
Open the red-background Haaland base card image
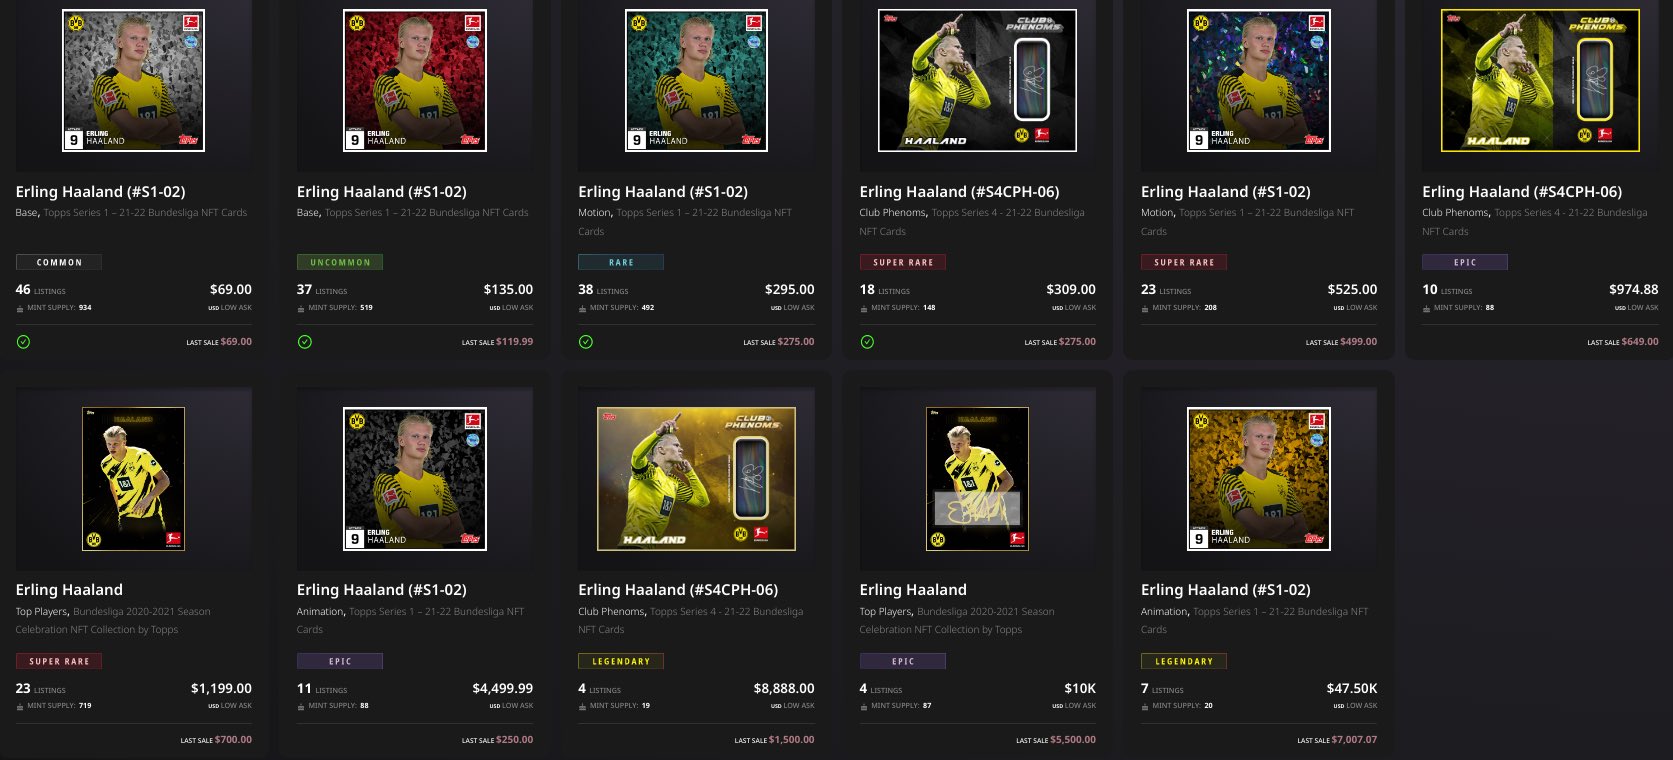coord(415,81)
